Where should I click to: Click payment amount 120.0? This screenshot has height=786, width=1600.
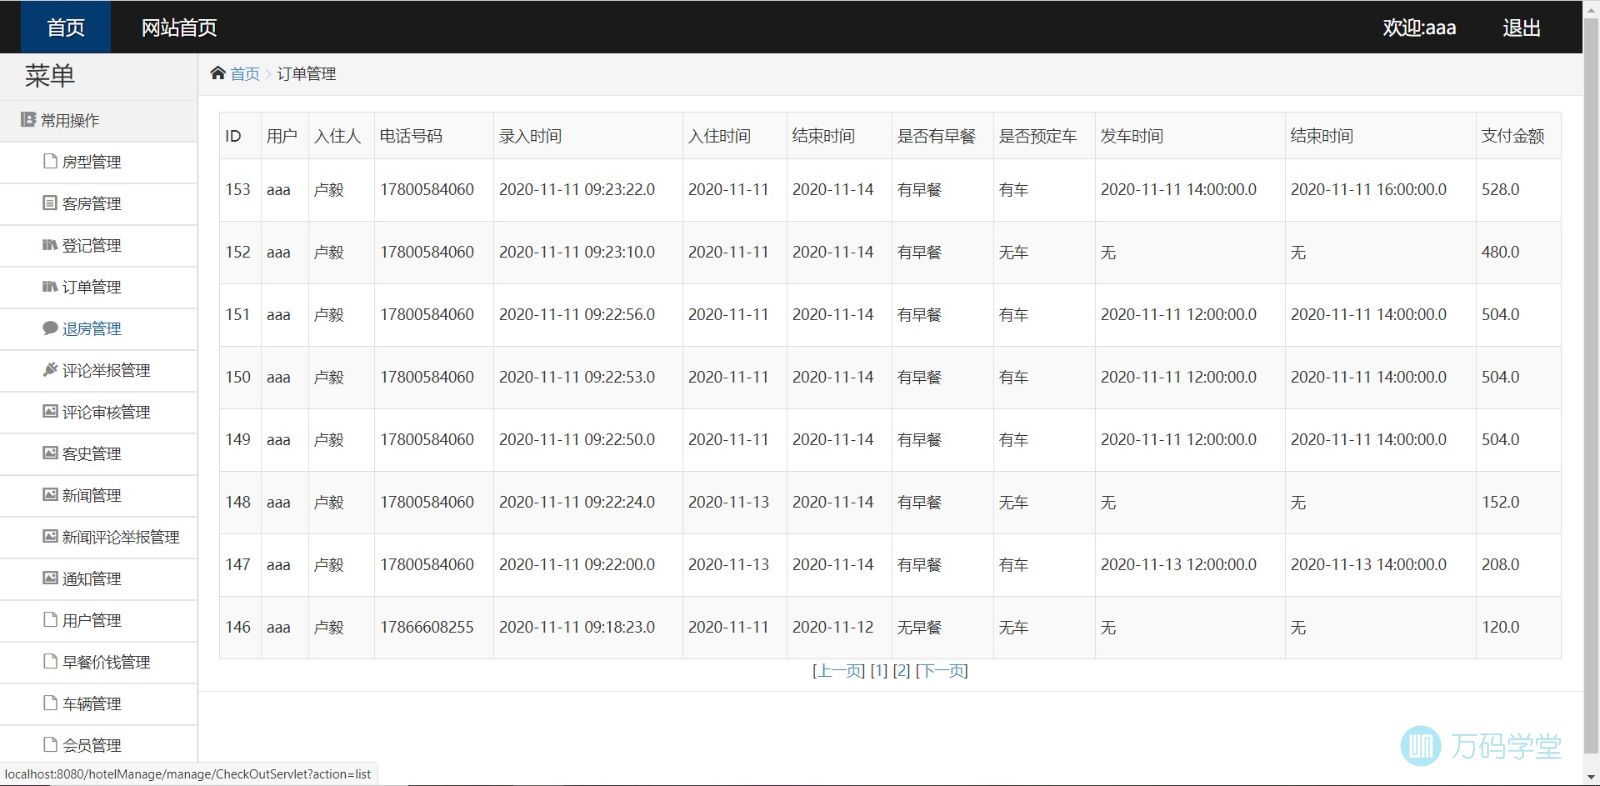pyautogui.click(x=1500, y=627)
